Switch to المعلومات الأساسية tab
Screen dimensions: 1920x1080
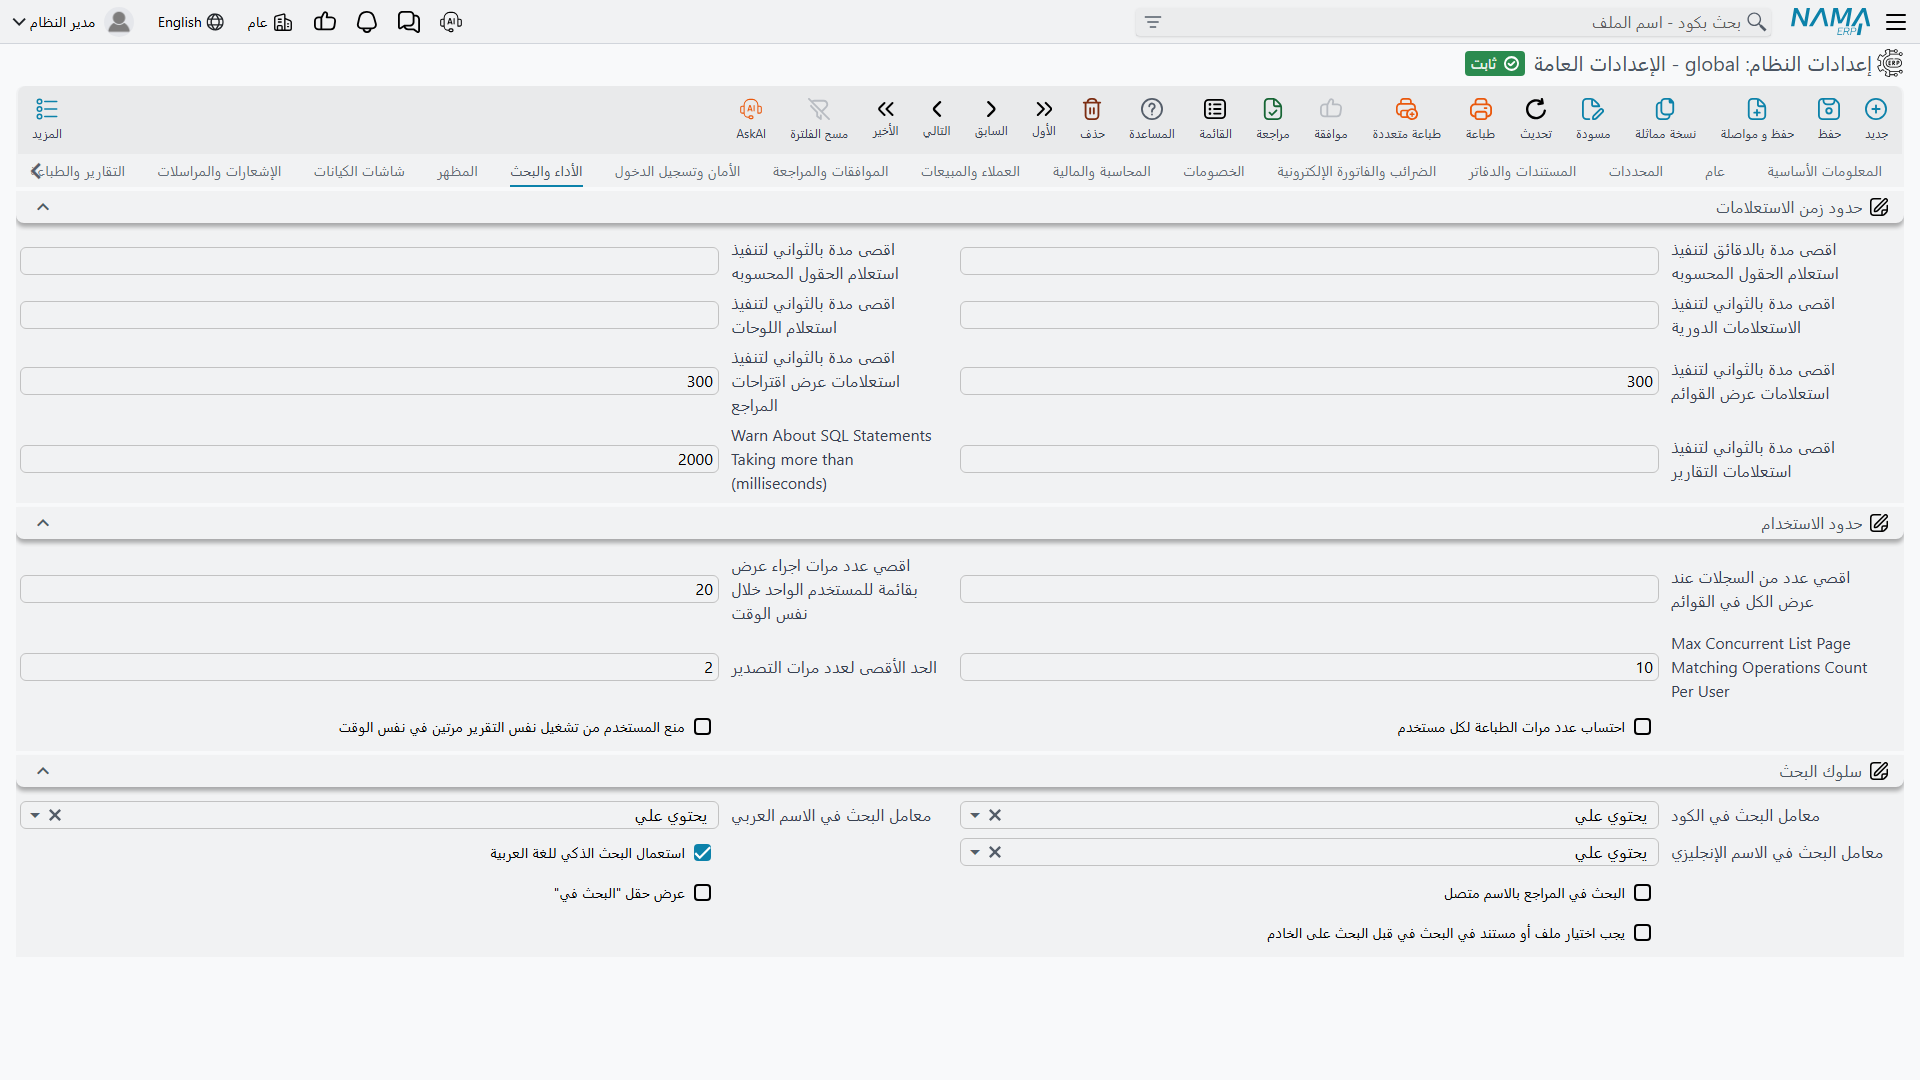1824,171
